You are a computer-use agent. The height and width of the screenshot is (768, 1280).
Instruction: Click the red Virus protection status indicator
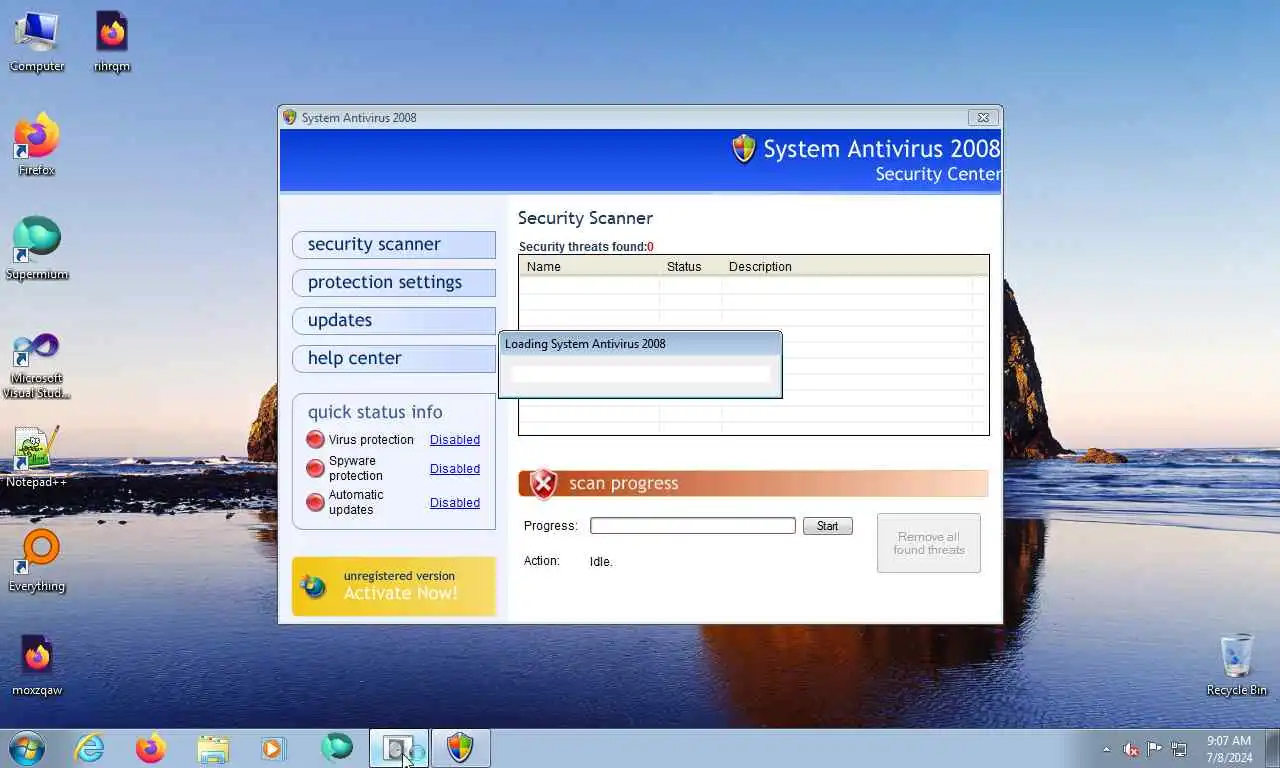click(x=315, y=439)
